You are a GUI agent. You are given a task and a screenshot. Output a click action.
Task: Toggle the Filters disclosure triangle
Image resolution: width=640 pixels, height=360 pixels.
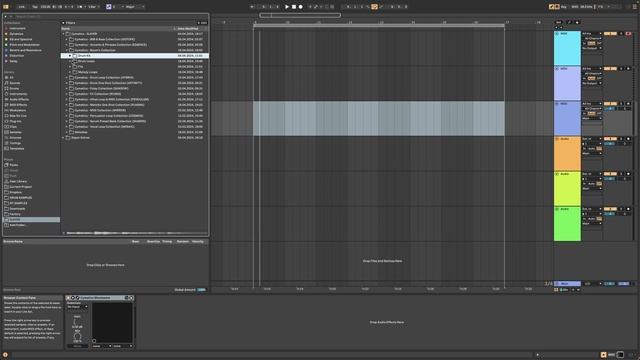tap(63, 23)
